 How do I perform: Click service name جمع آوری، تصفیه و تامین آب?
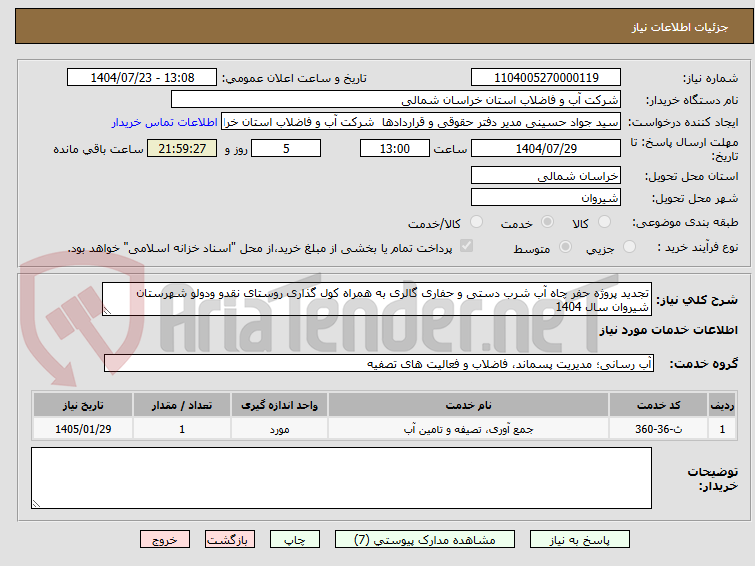click(468, 429)
